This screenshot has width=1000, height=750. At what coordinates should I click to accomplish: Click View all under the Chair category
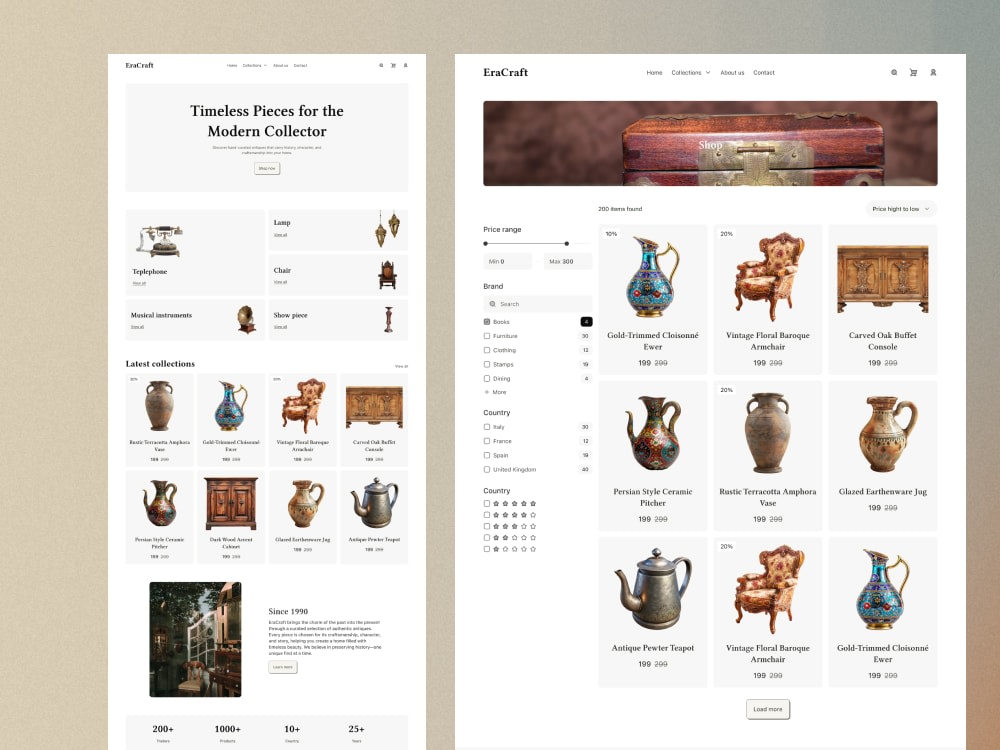(281, 282)
